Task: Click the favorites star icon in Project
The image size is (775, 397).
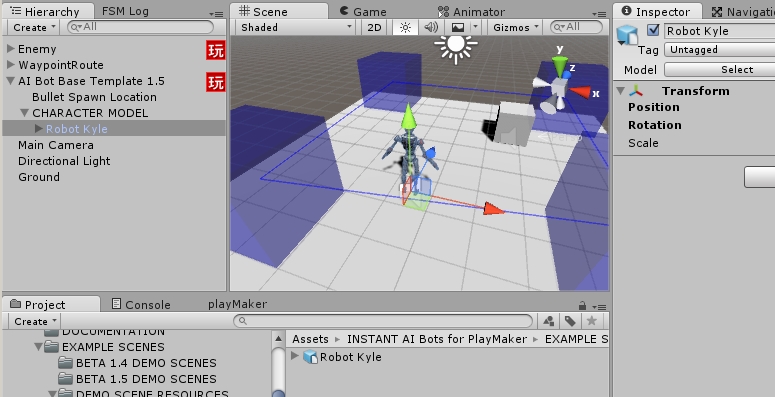Action: 591,321
